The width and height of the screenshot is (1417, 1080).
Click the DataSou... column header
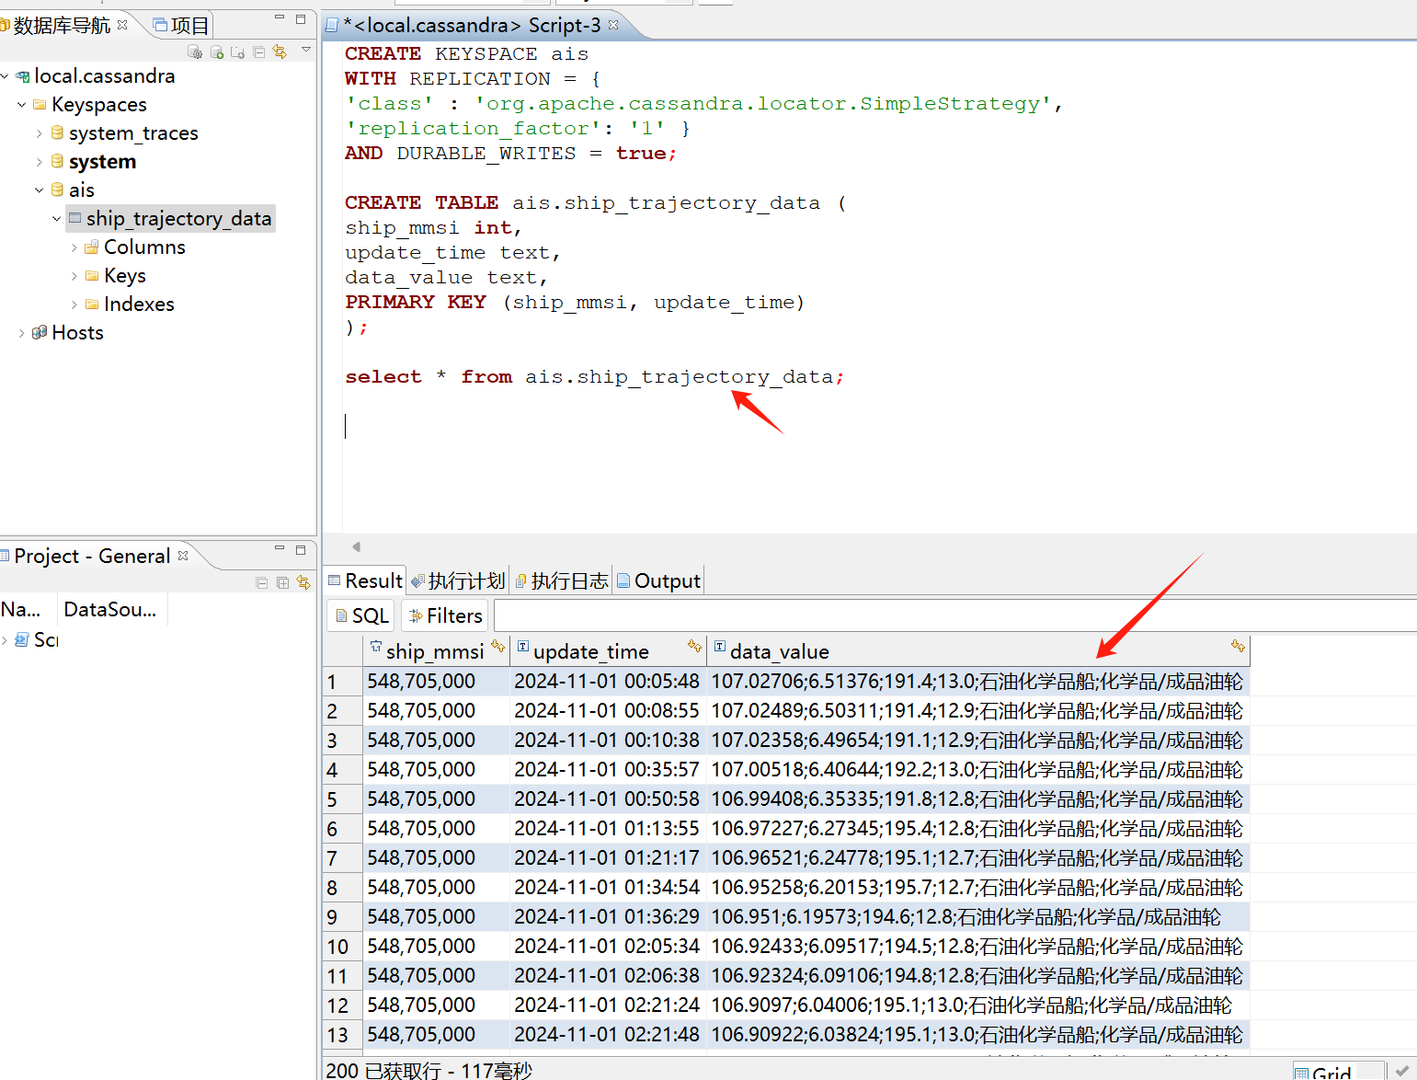110,609
